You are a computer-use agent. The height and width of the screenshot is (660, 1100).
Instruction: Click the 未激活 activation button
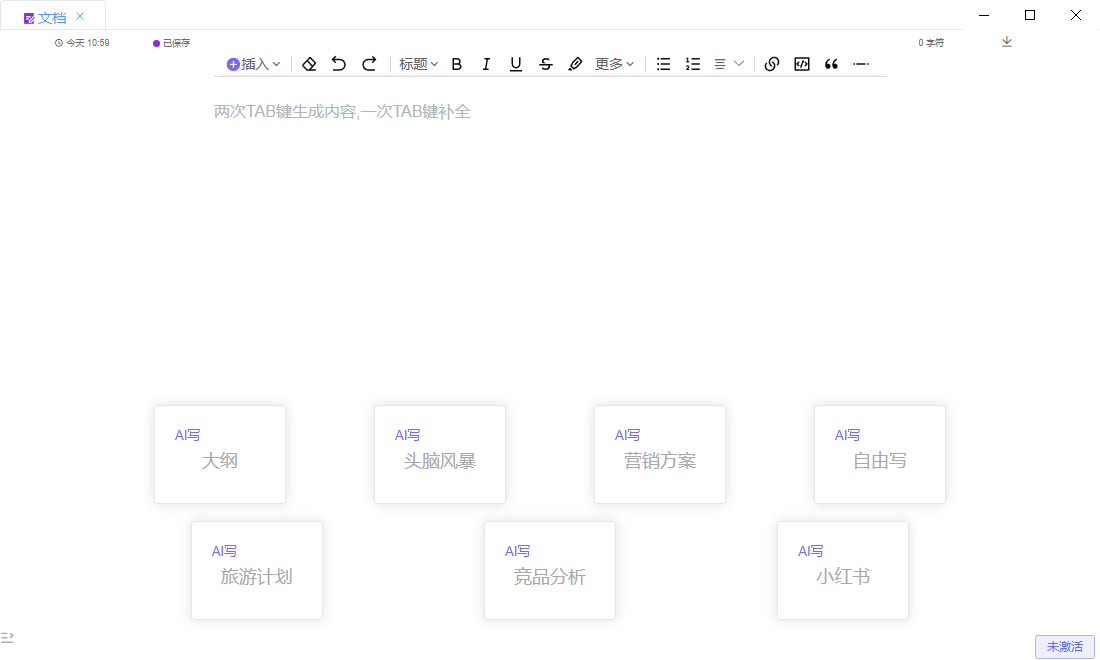pos(1064,646)
